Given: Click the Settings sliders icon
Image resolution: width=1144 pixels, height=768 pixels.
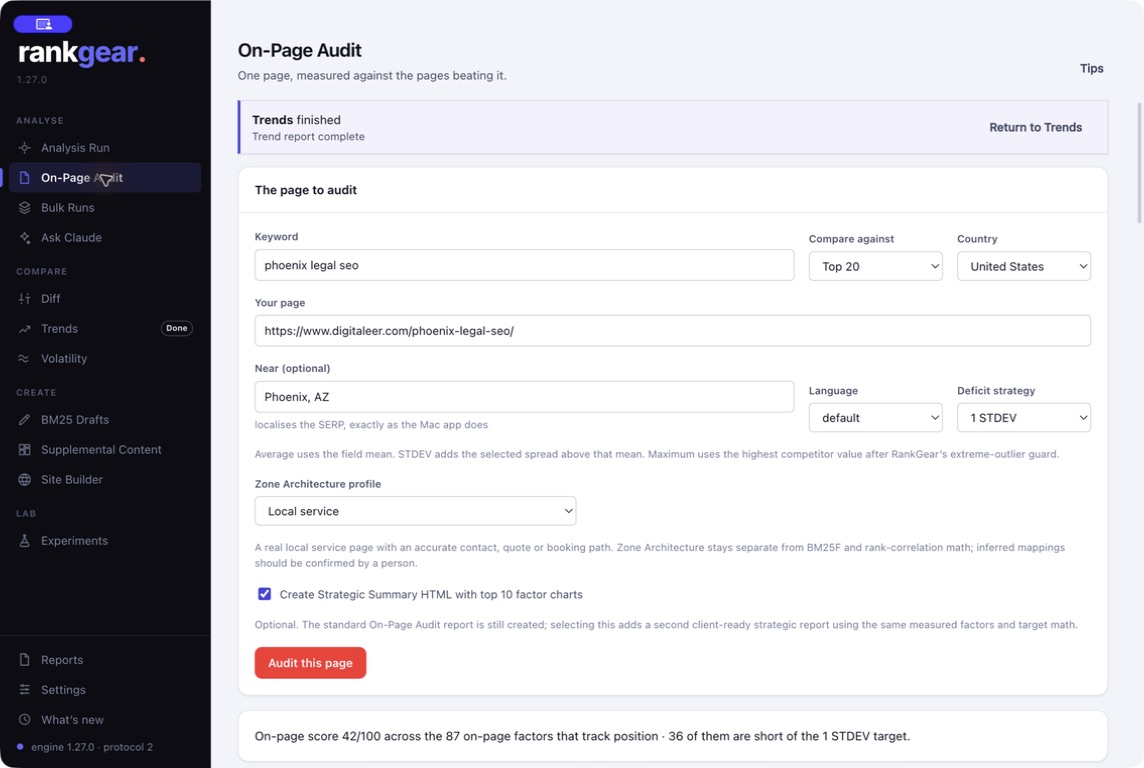Looking at the screenshot, I should 25,689.
